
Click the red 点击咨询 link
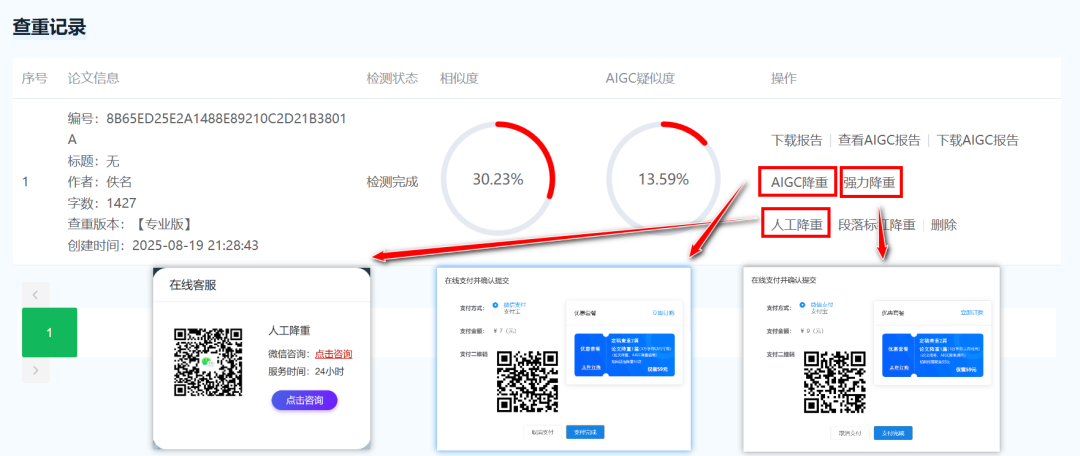point(333,354)
